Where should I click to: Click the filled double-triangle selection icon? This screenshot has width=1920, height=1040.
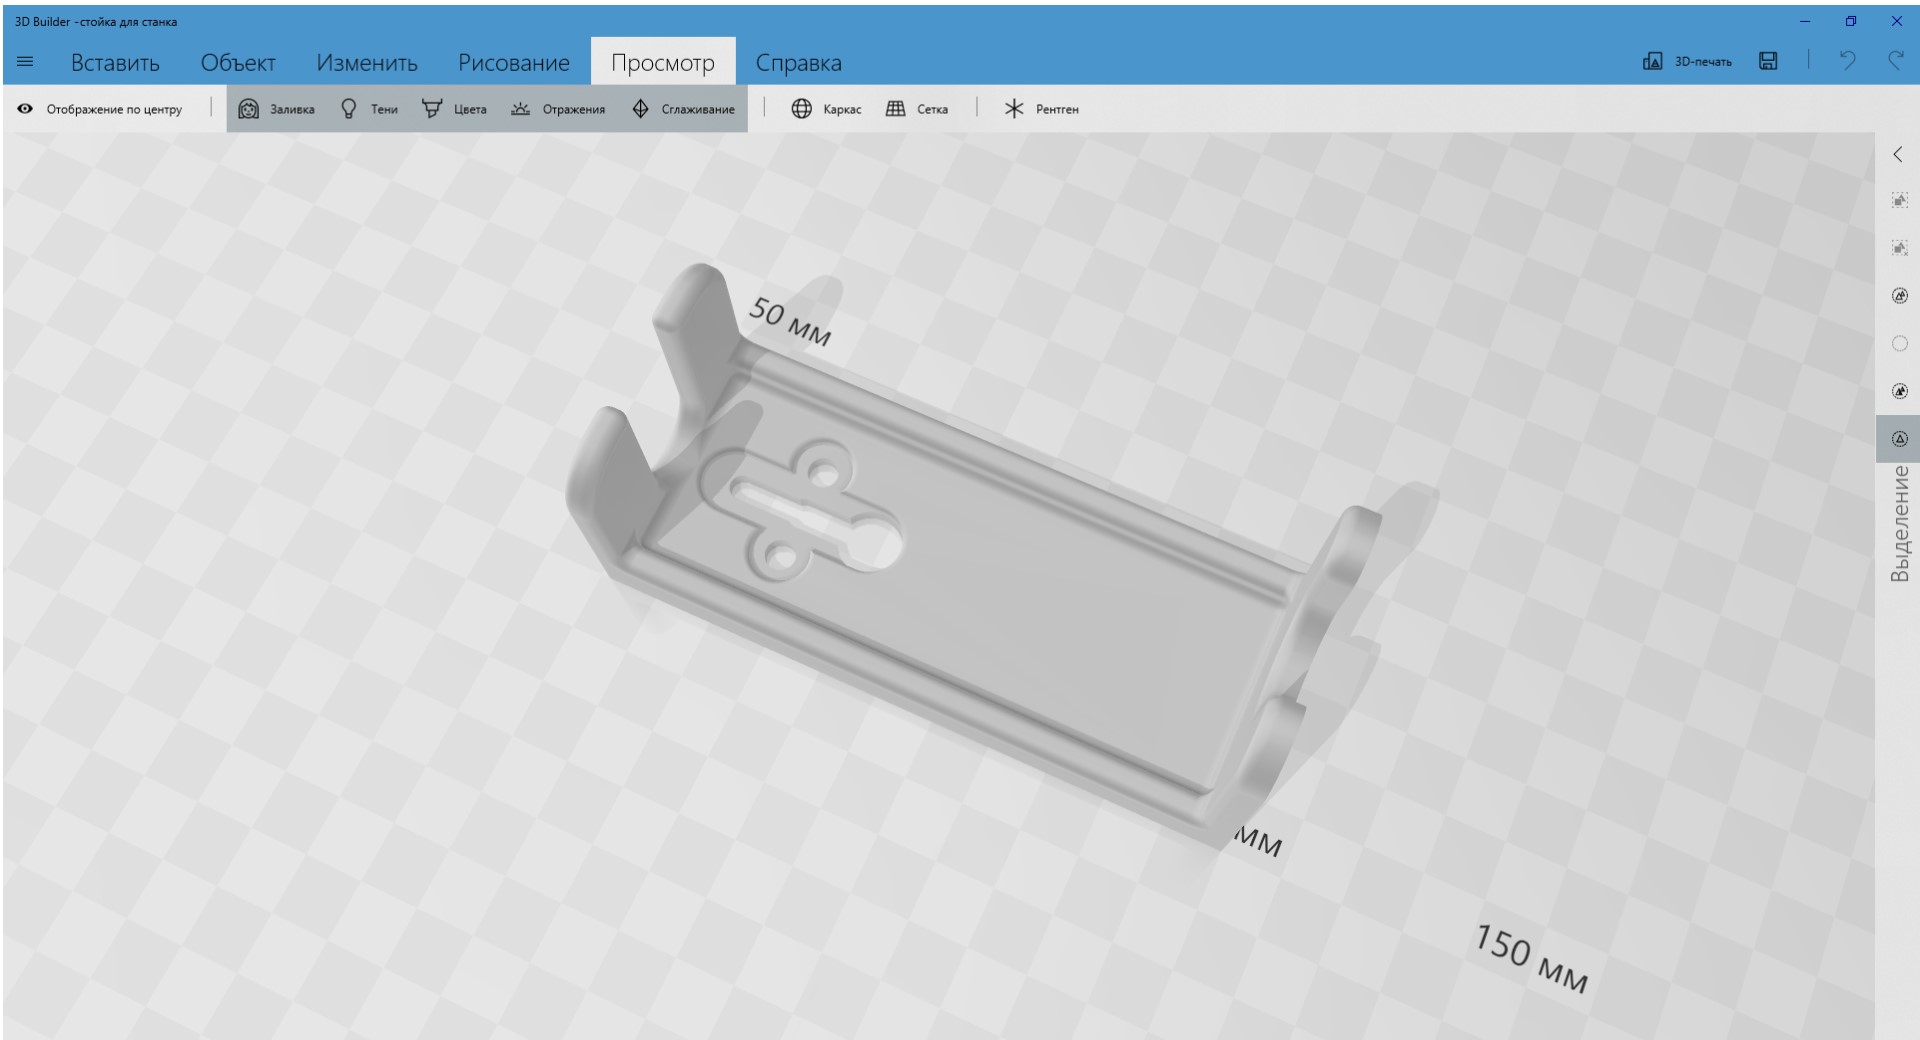[1899, 391]
